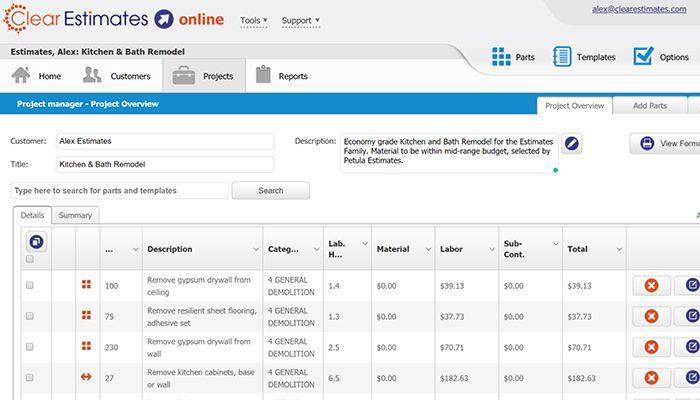Delete the drywall from ceiling row
This screenshot has width=700, height=400.
pos(651,285)
